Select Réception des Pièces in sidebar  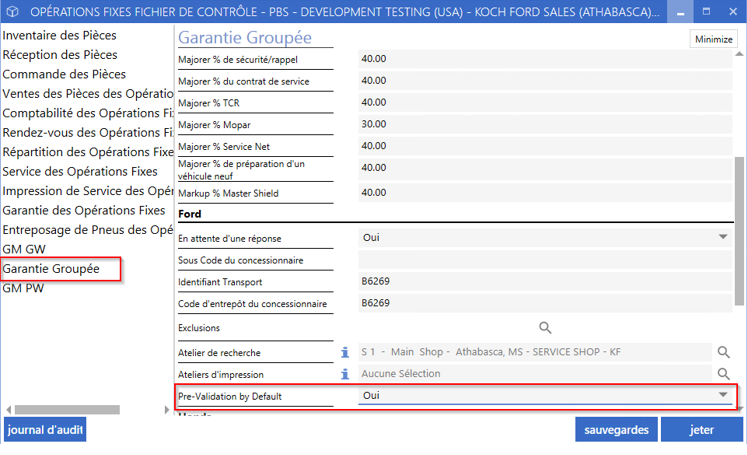[x=60, y=55]
